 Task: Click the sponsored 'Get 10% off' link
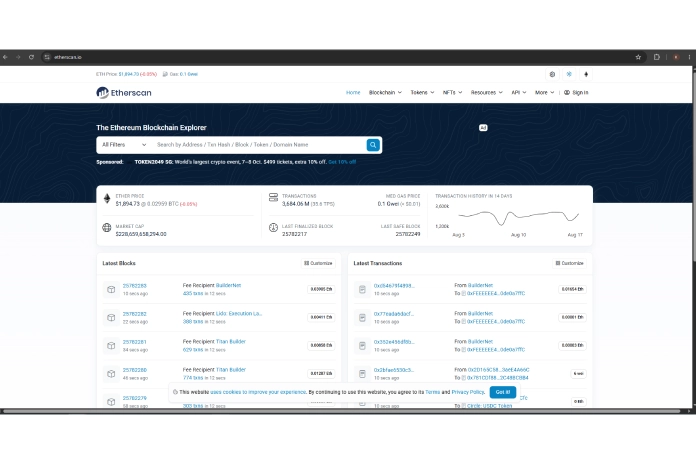pyautogui.click(x=342, y=162)
